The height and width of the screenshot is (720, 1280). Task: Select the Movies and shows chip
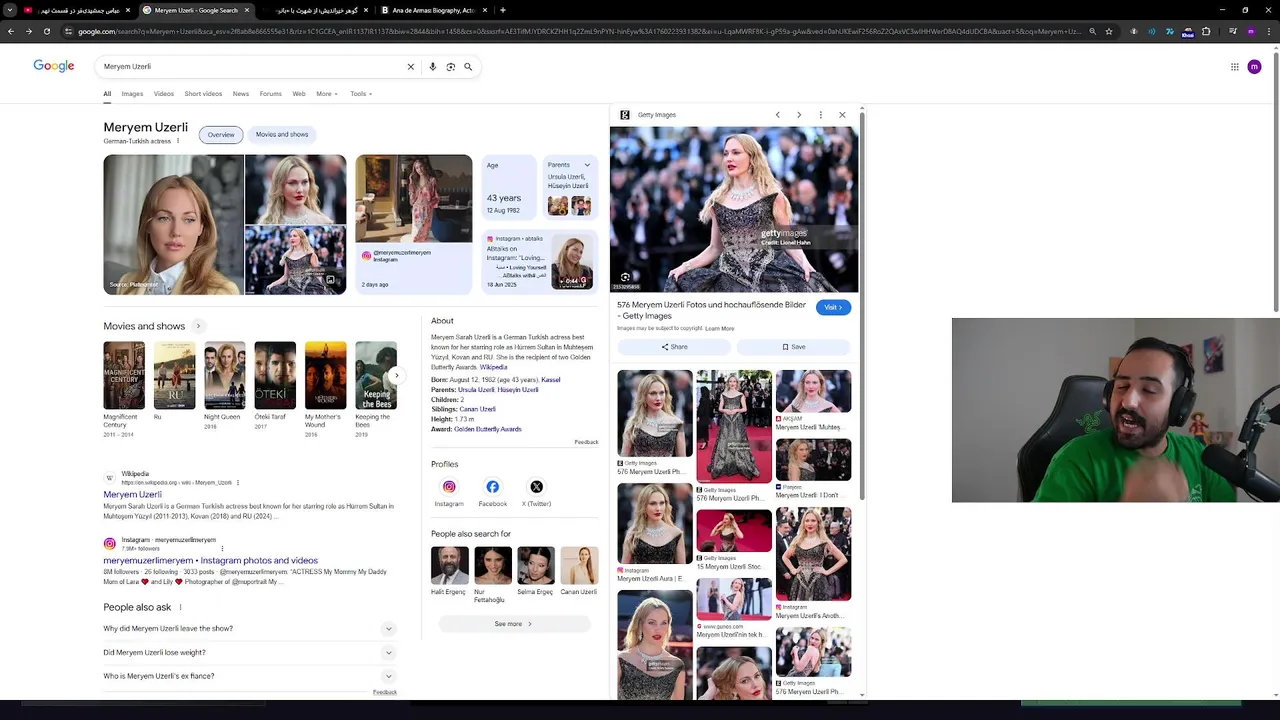coord(282,134)
